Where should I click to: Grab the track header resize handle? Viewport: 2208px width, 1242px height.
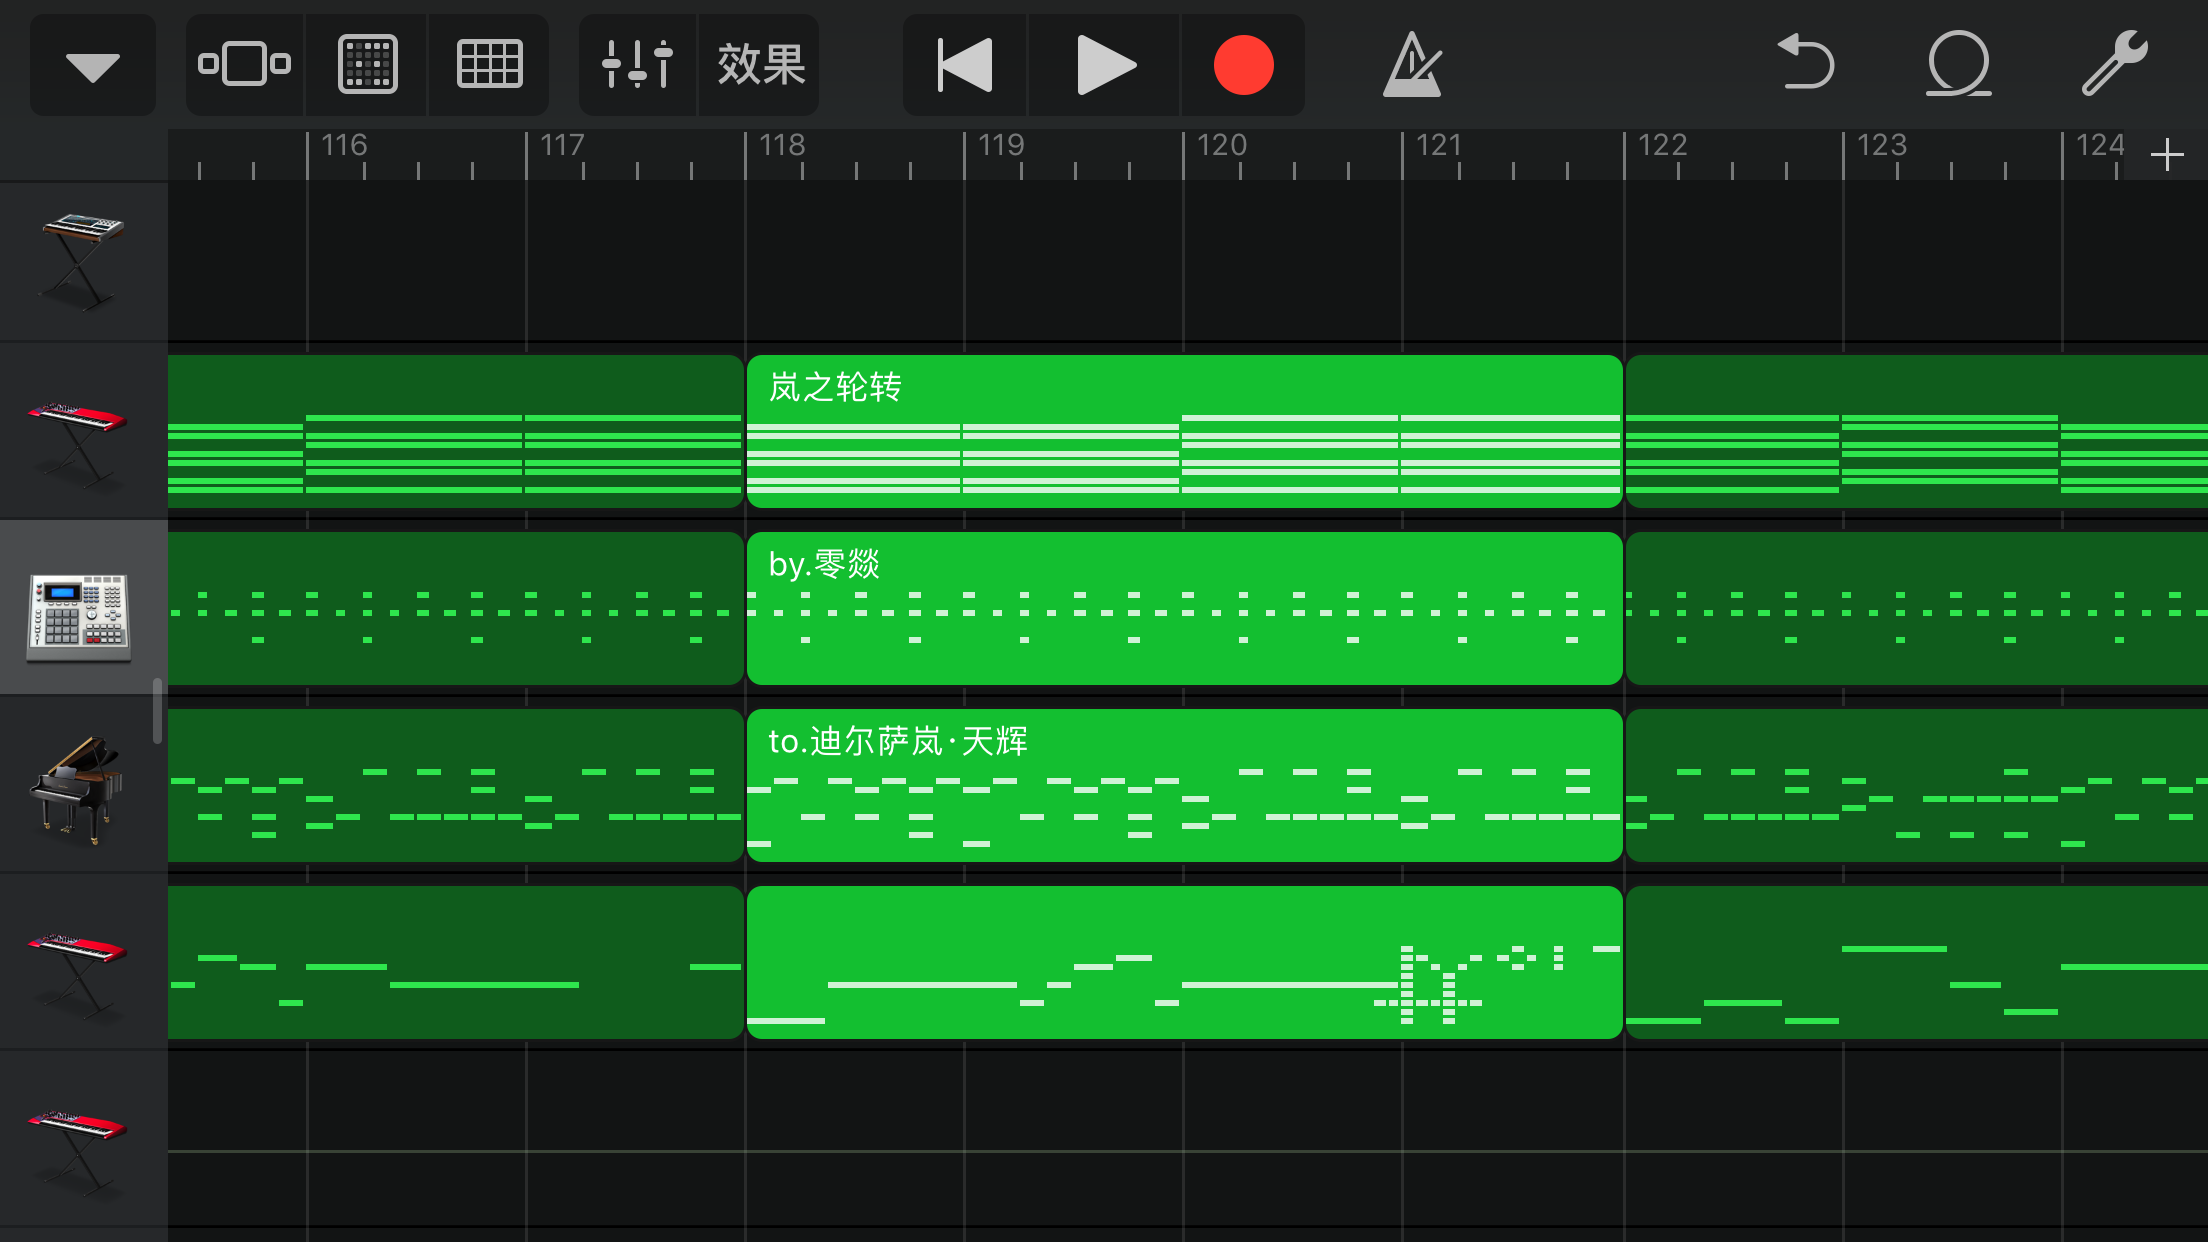coord(157,711)
